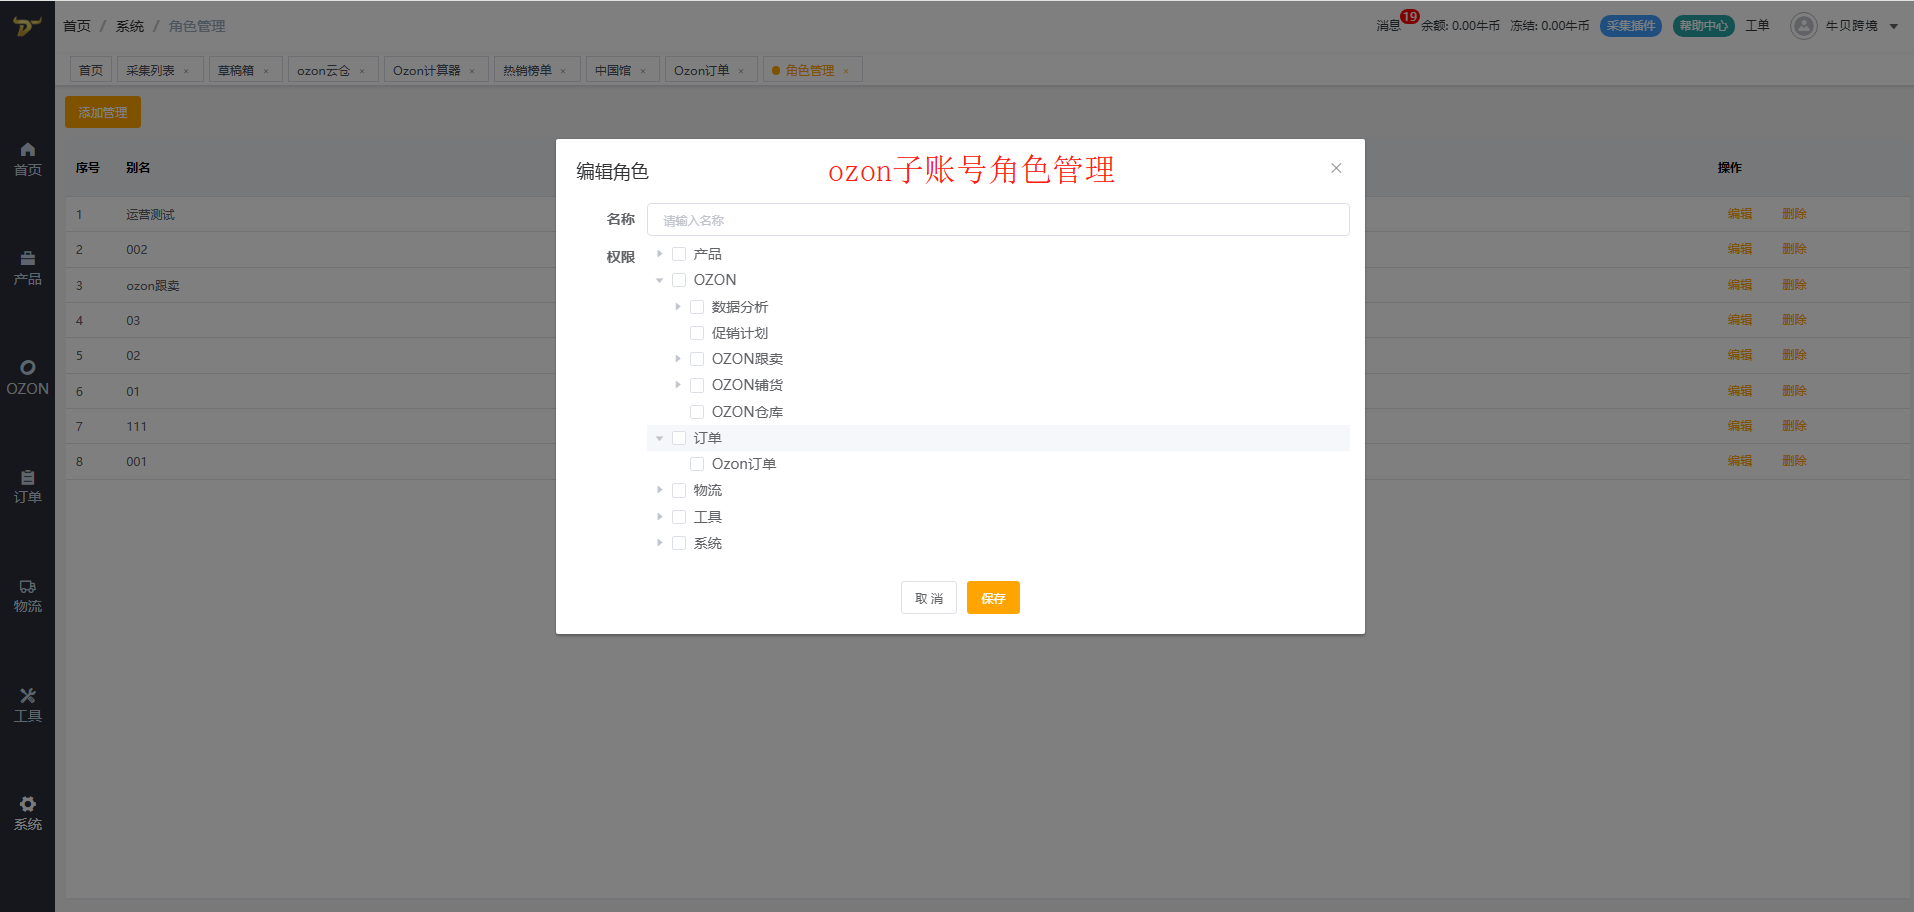This screenshot has height=912, width=1914.
Task: Close the 编辑角色 dialog with X
Action: click(x=1336, y=168)
